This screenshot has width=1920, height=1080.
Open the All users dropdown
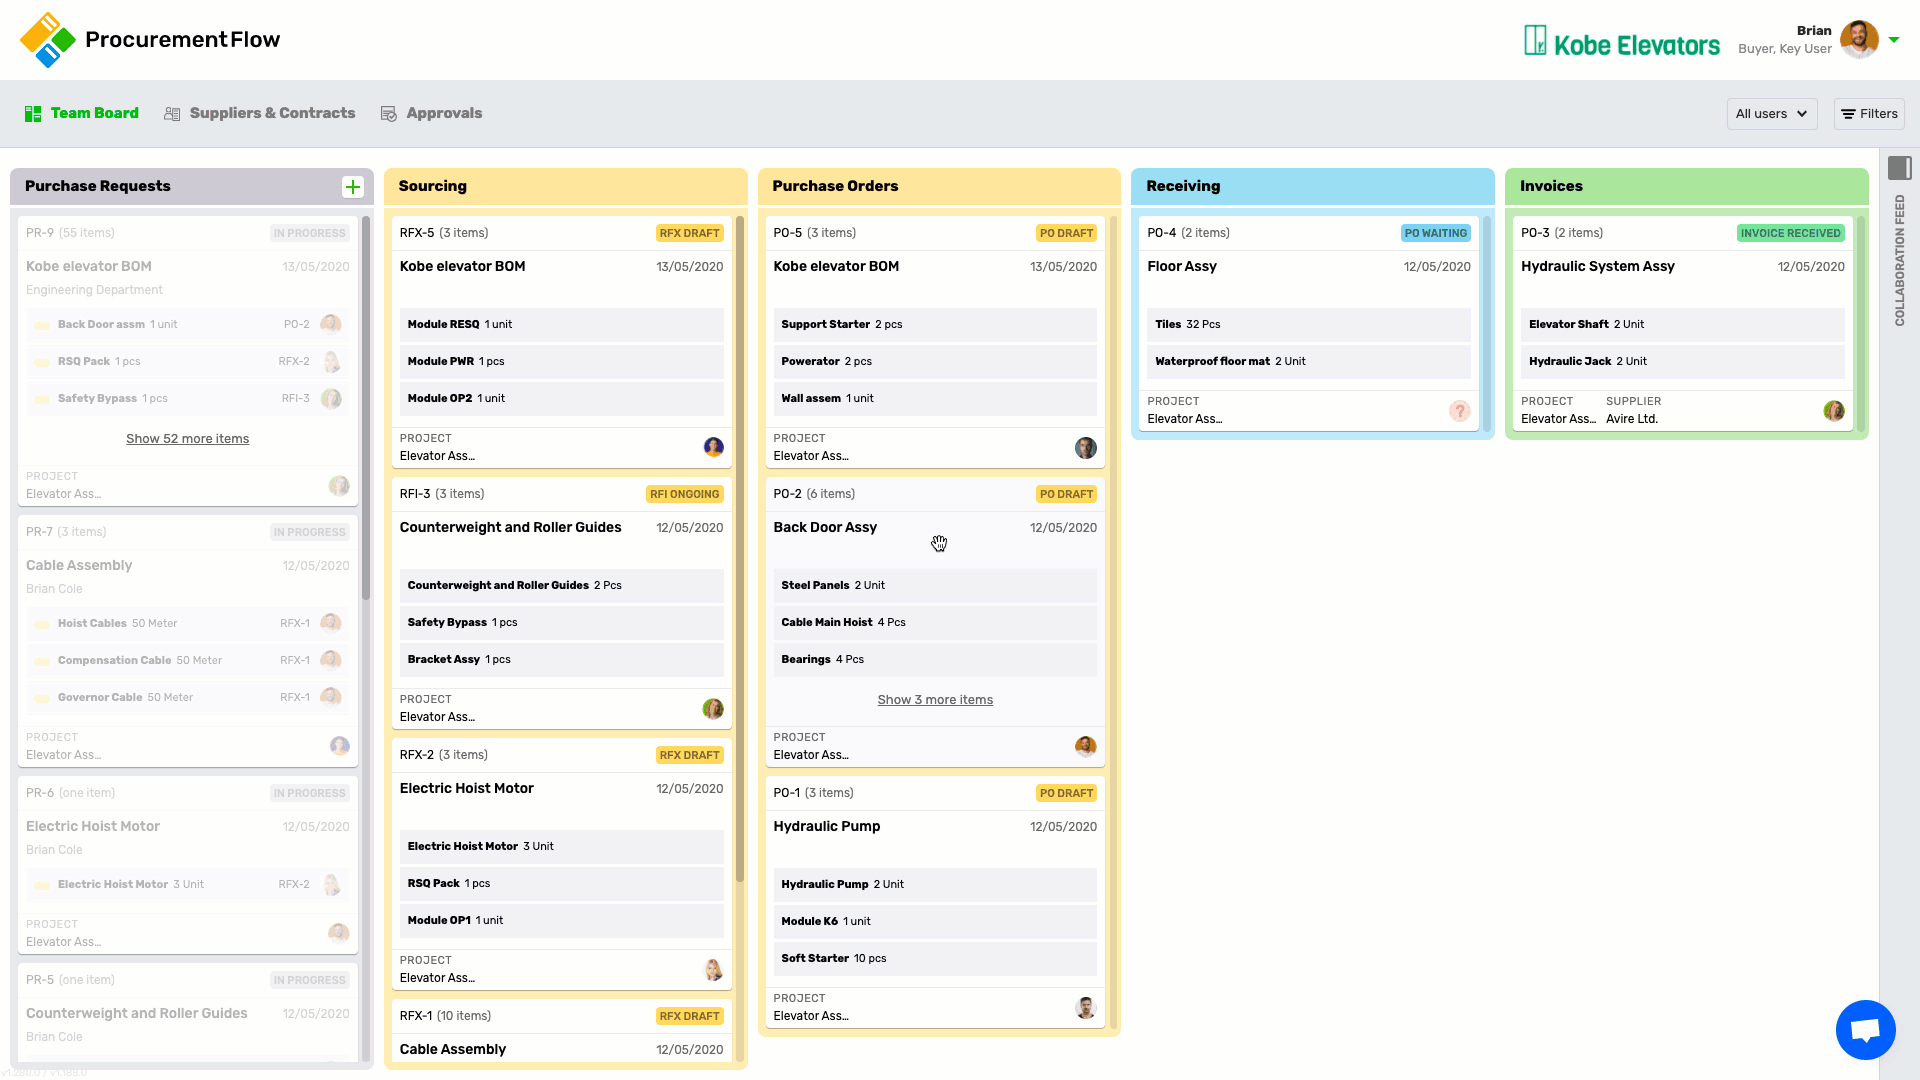point(1771,113)
